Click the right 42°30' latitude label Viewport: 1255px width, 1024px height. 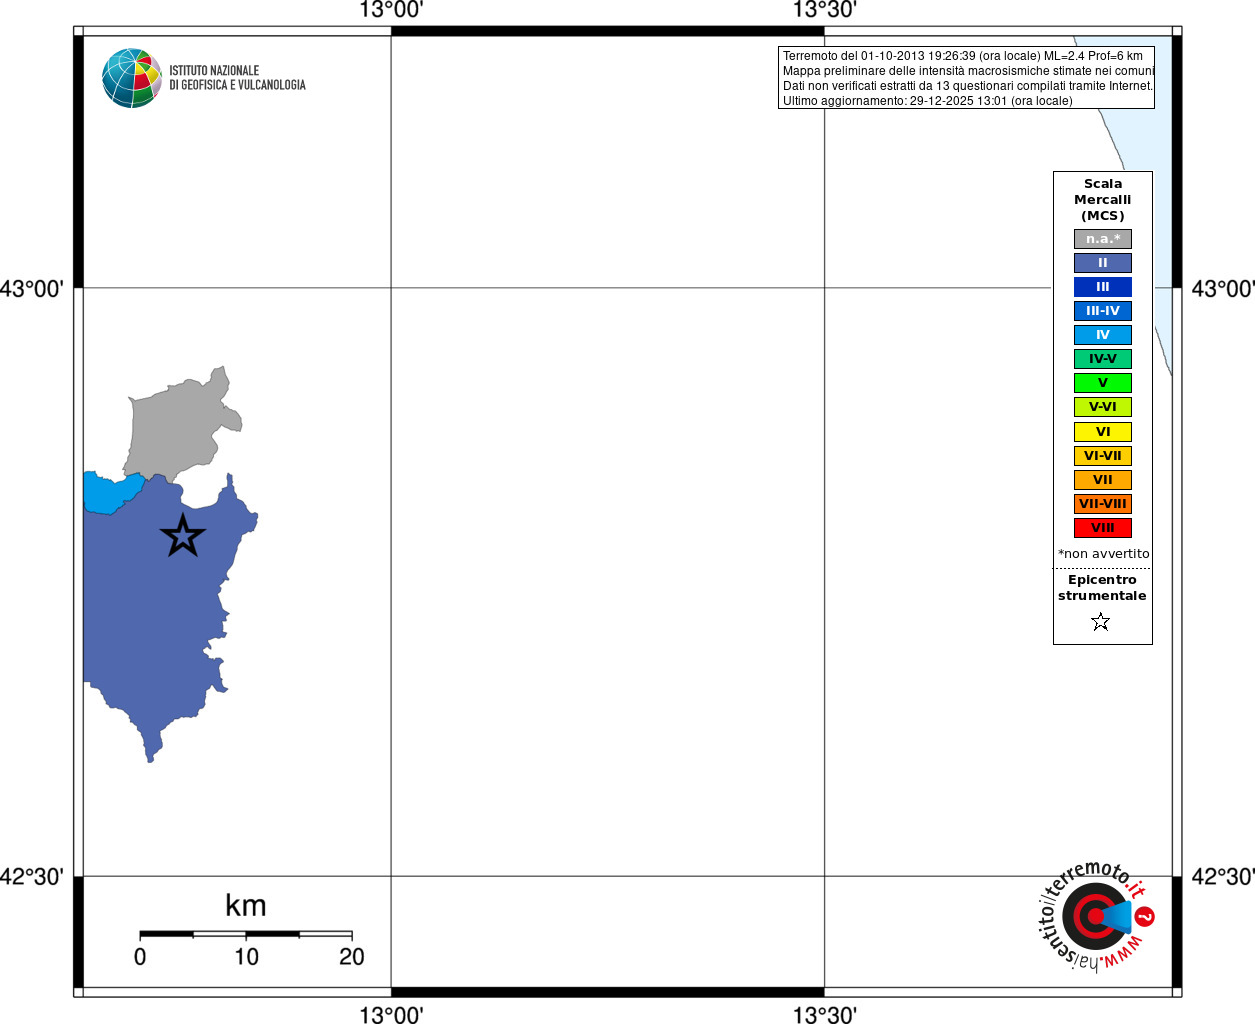(x=1222, y=877)
